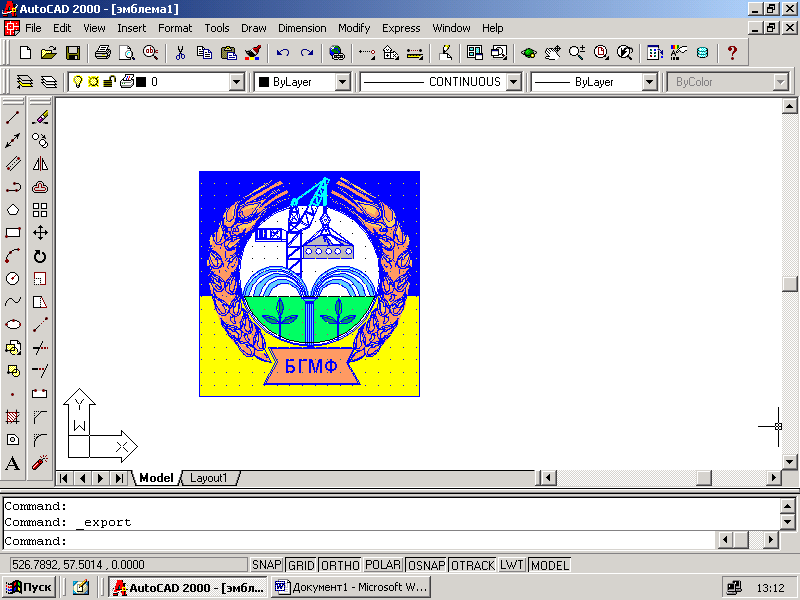This screenshot has height=600, width=800.
Task: Click AutoCAD 2000 taskbar button
Action: coord(188,587)
